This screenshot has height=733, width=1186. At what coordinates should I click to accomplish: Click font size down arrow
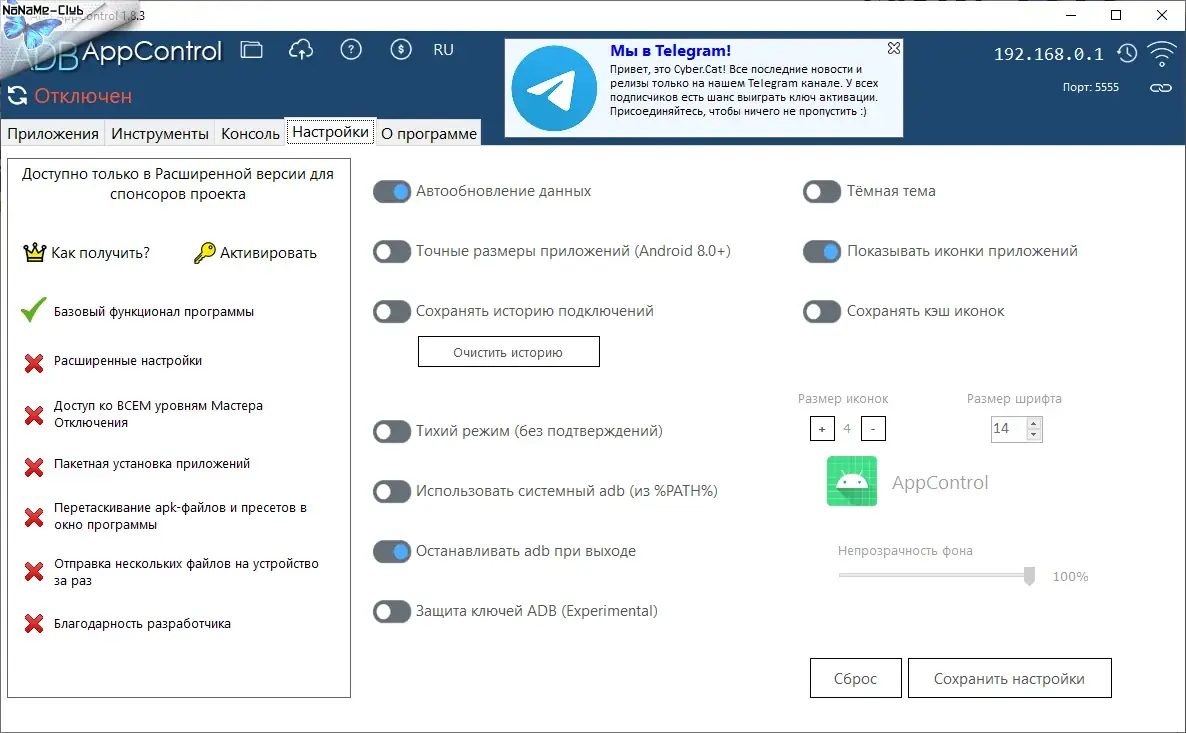[1033, 435]
